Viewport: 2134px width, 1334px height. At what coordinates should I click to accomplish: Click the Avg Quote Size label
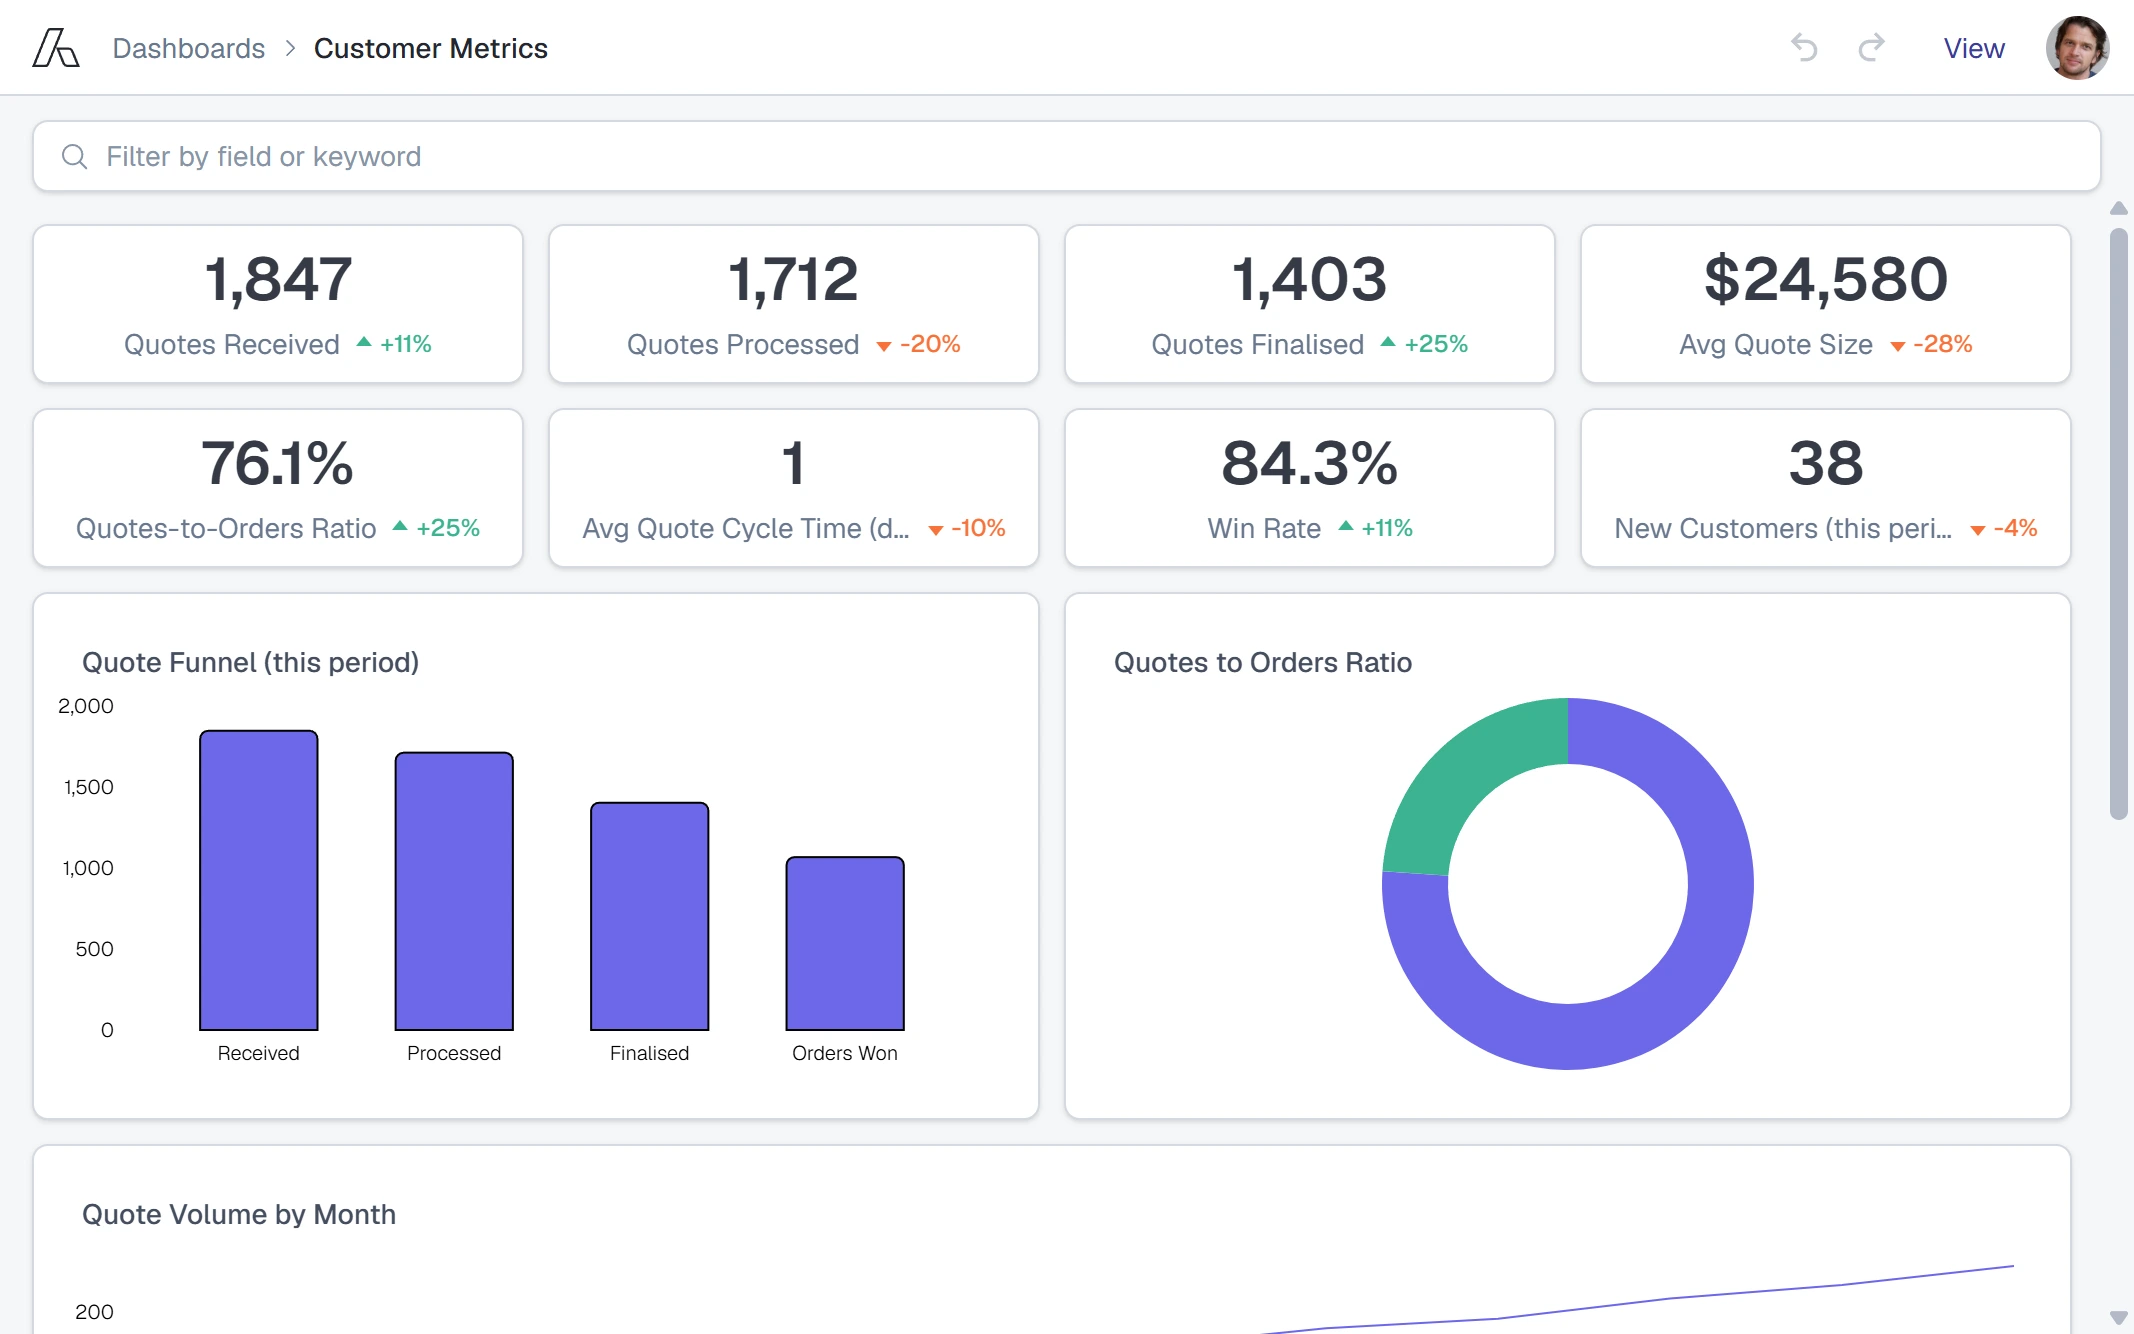pyautogui.click(x=1776, y=344)
